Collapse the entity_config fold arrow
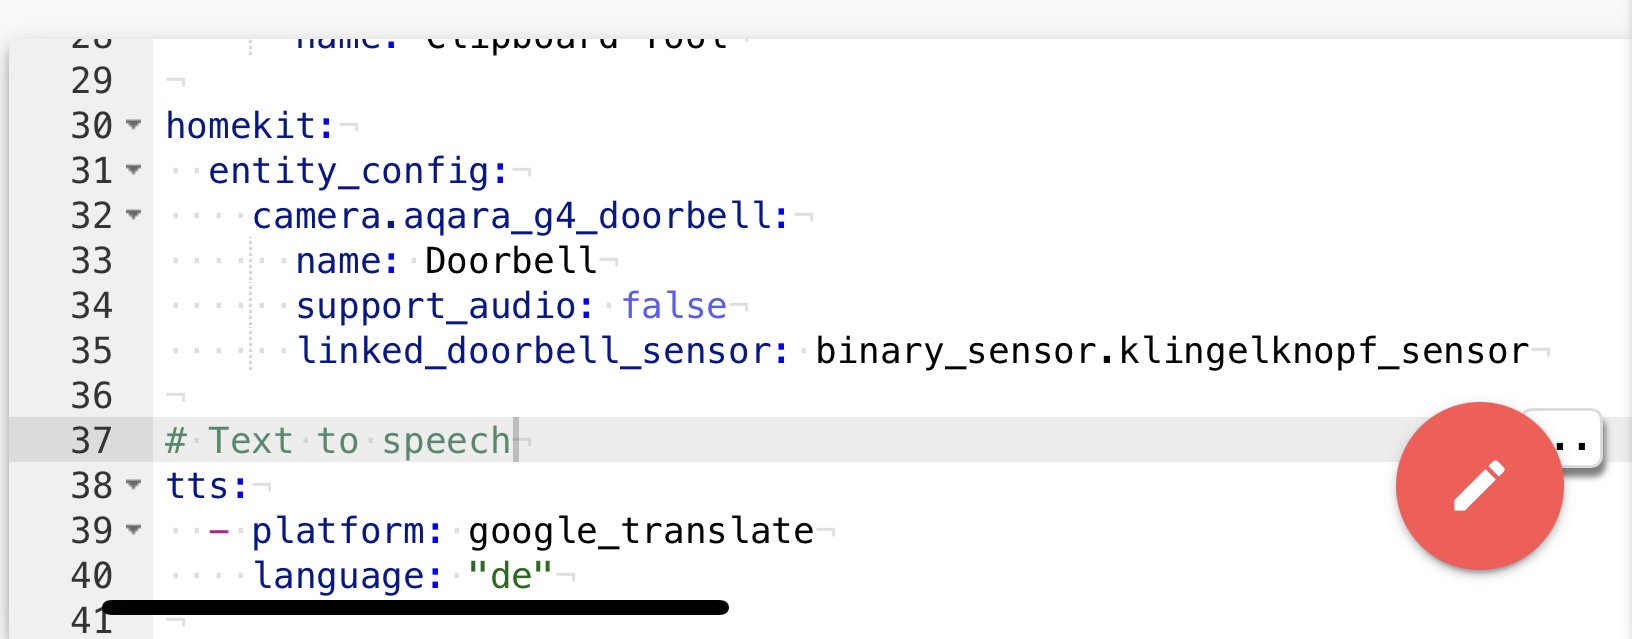The width and height of the screenshot is (1632, 639). tap(133, 171)
